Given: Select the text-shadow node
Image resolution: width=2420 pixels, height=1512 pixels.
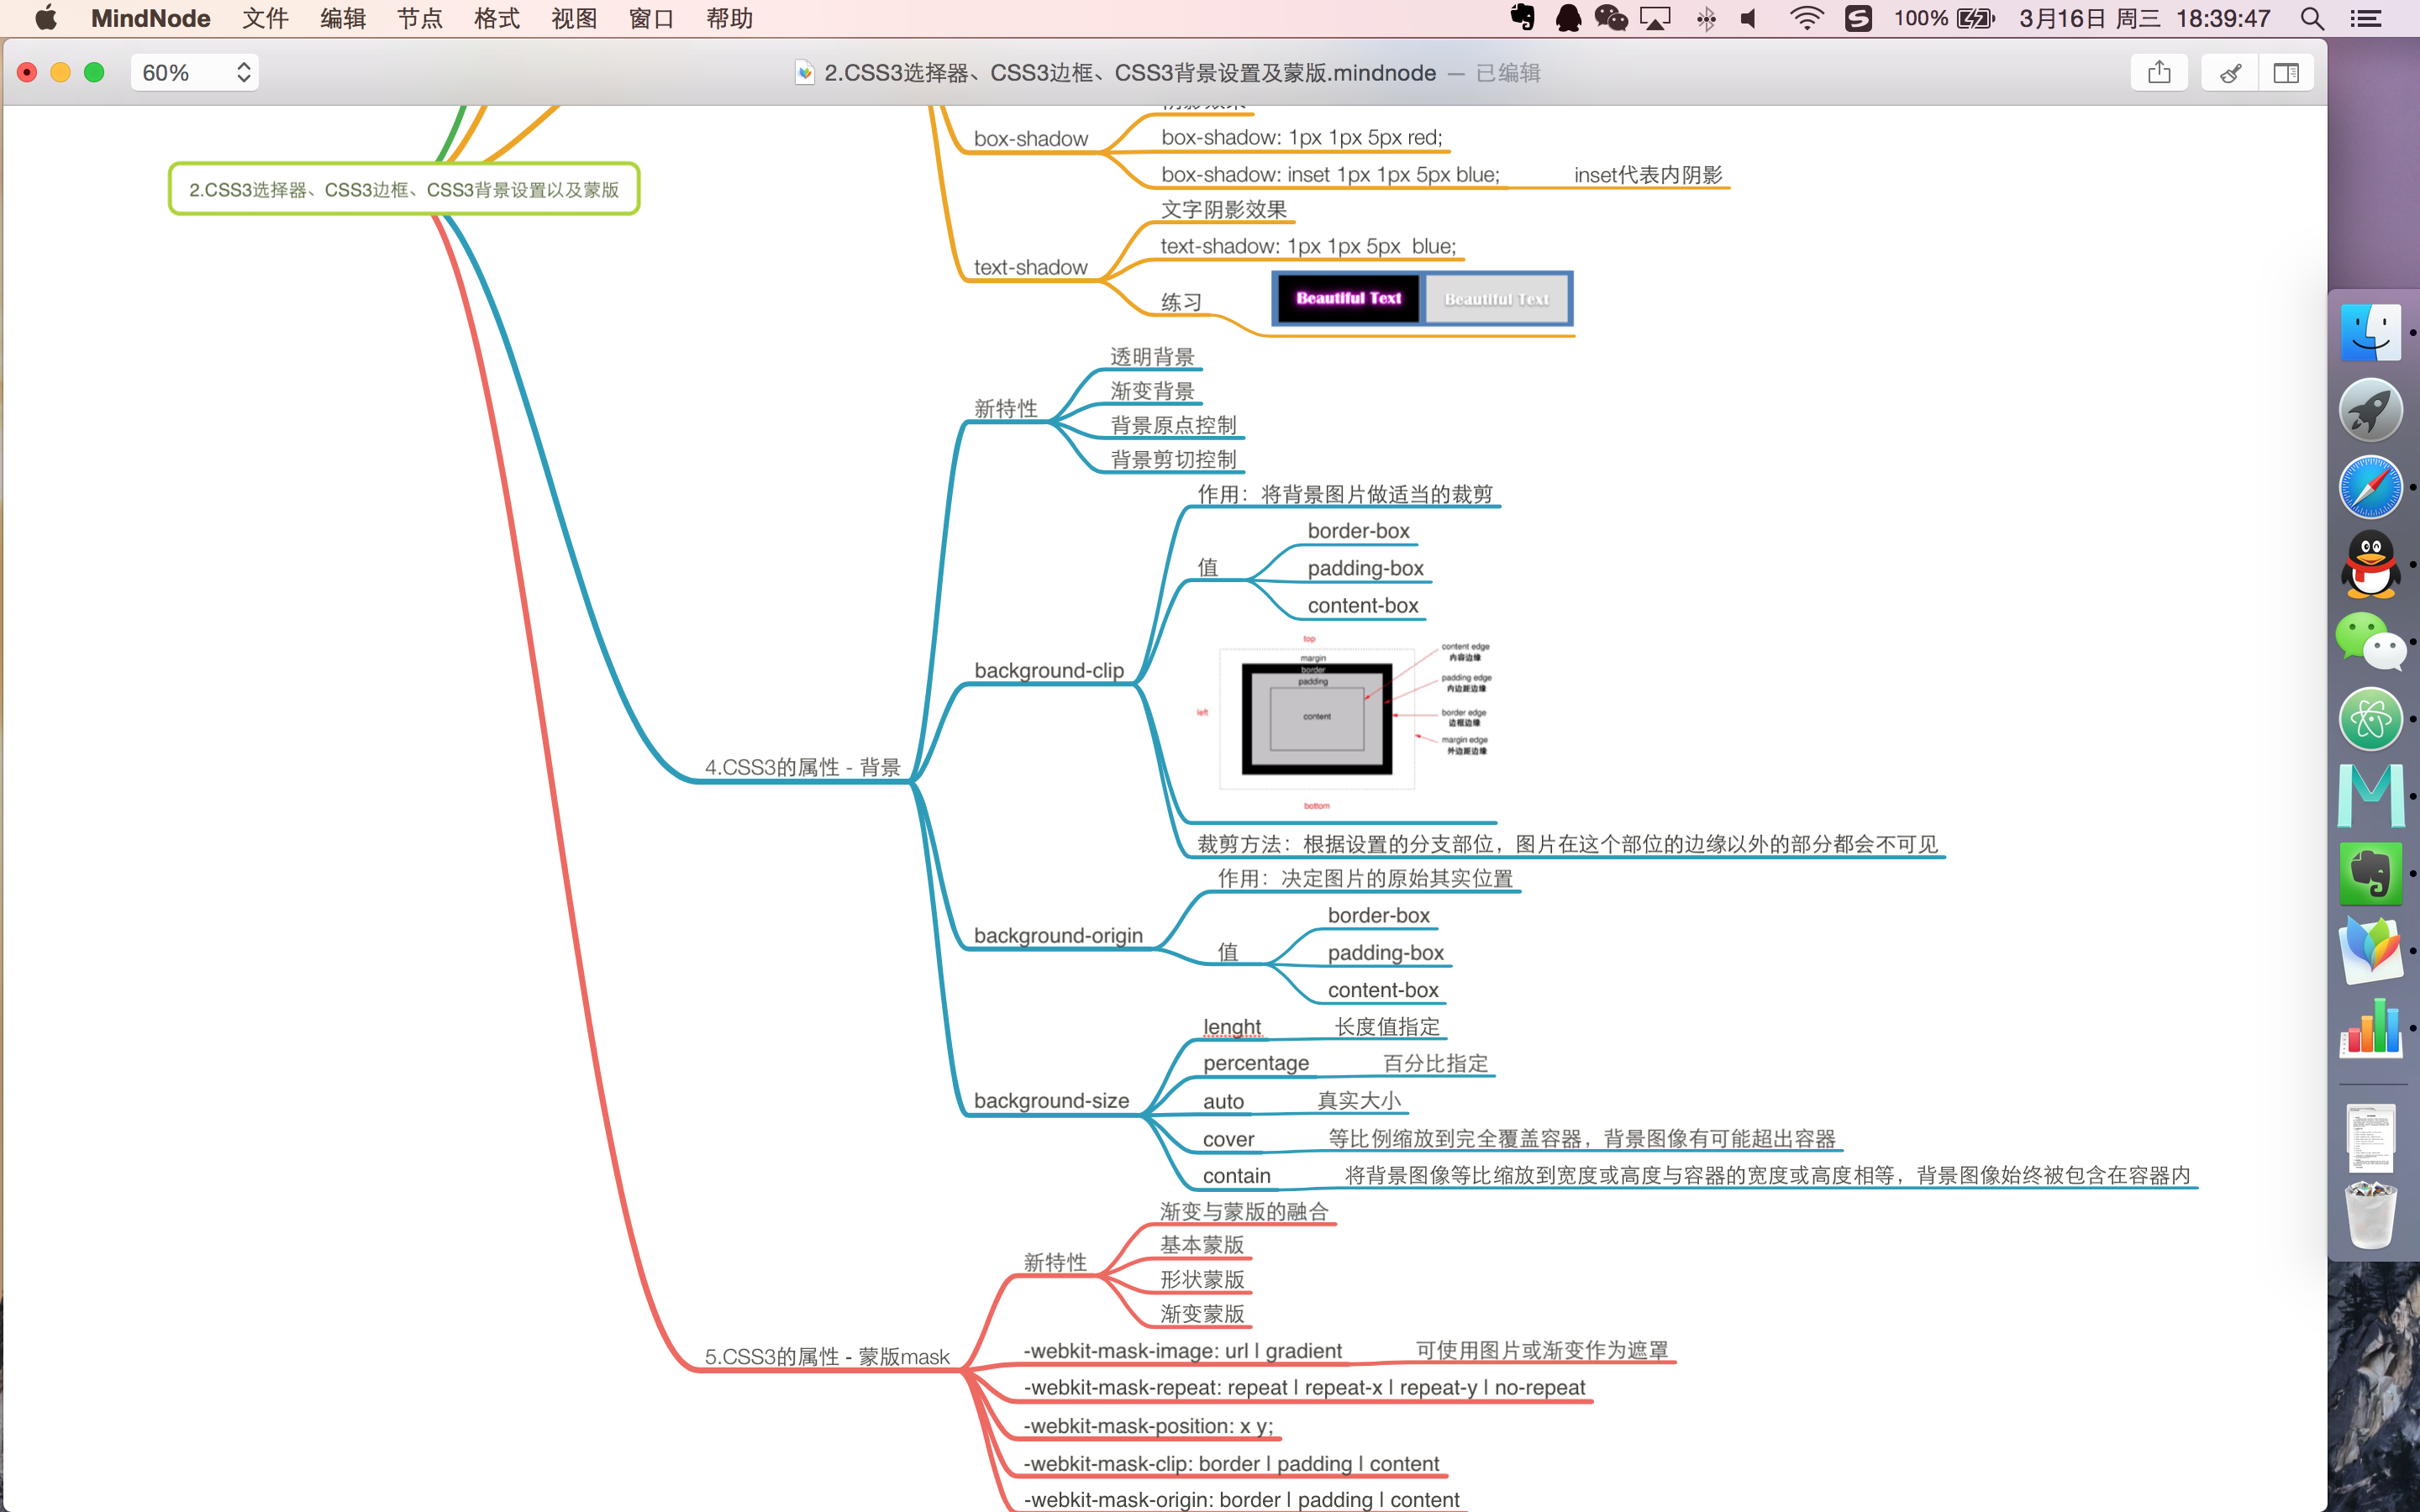Looking at the screenshot, I should tap(1031, 267).
